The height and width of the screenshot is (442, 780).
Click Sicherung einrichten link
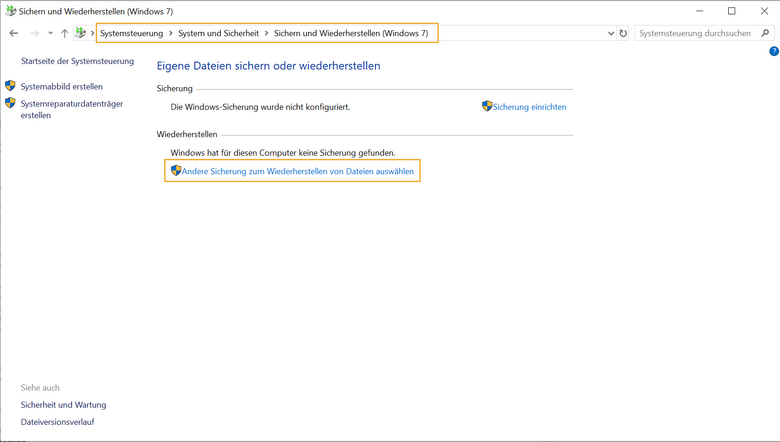coord(530,107)
